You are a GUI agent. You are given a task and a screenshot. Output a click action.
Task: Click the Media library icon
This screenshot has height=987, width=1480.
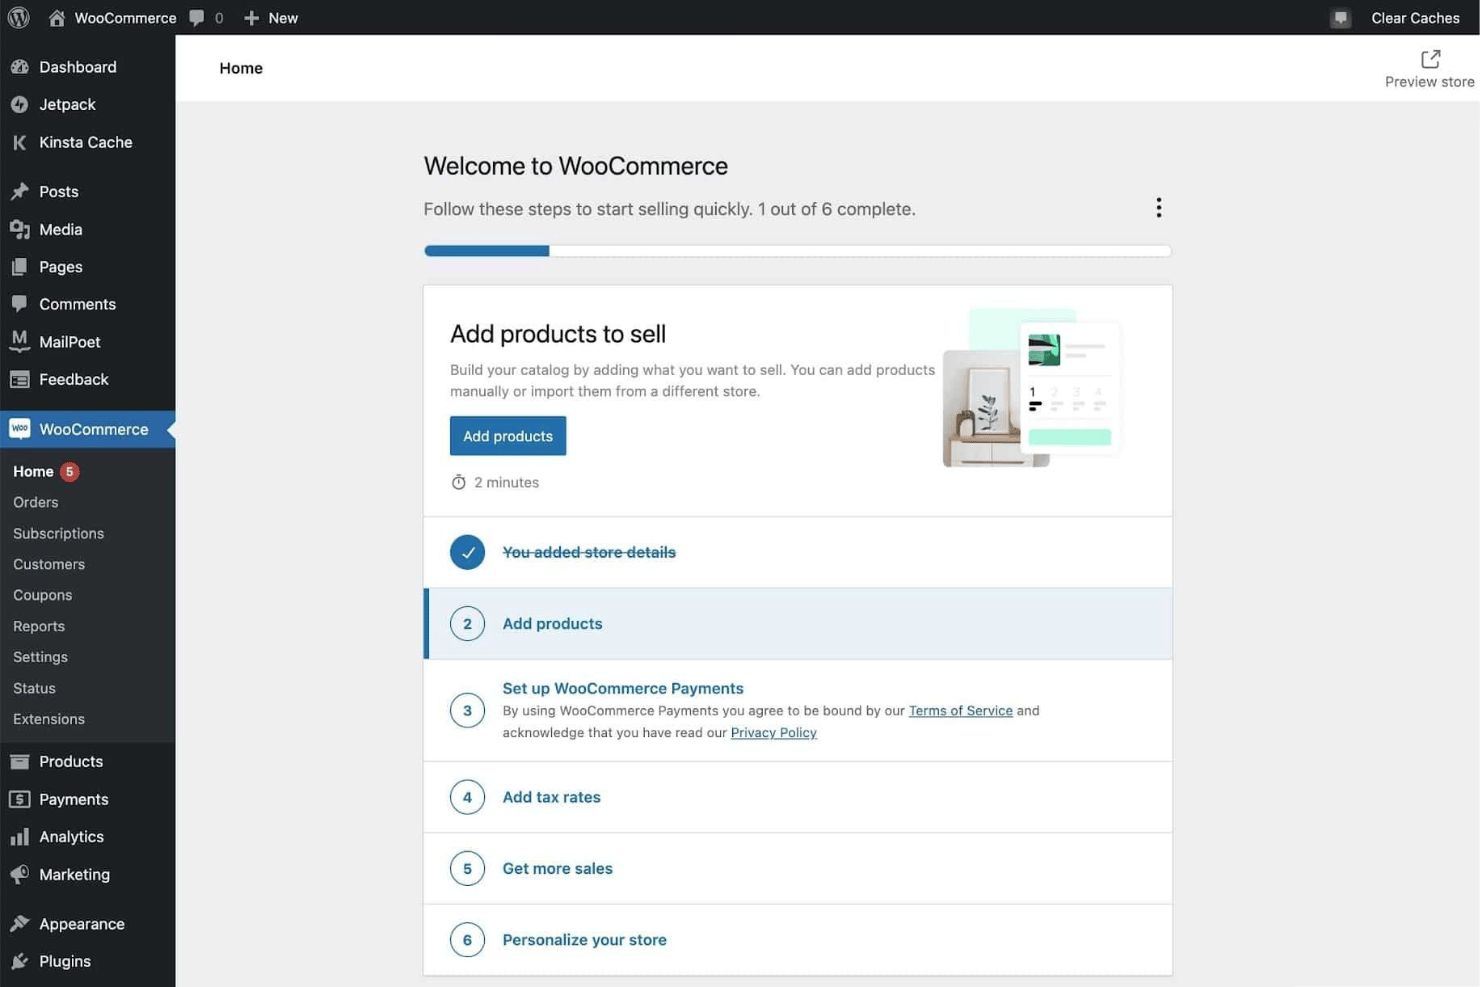pyautogui.click(x=19, y=229)
